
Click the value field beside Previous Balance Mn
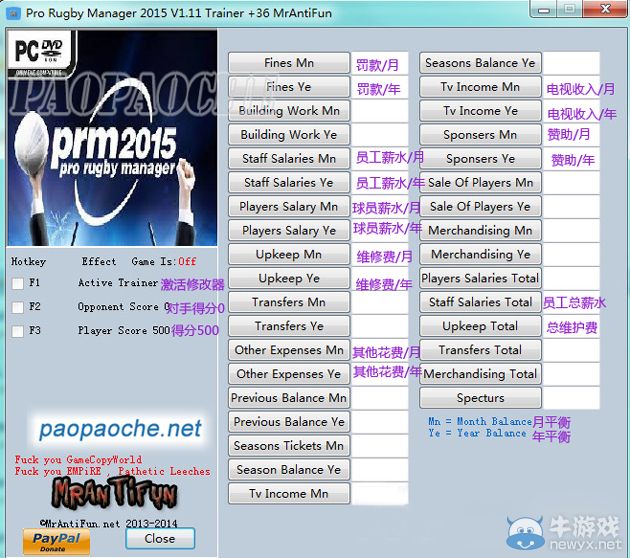point(380,398)
